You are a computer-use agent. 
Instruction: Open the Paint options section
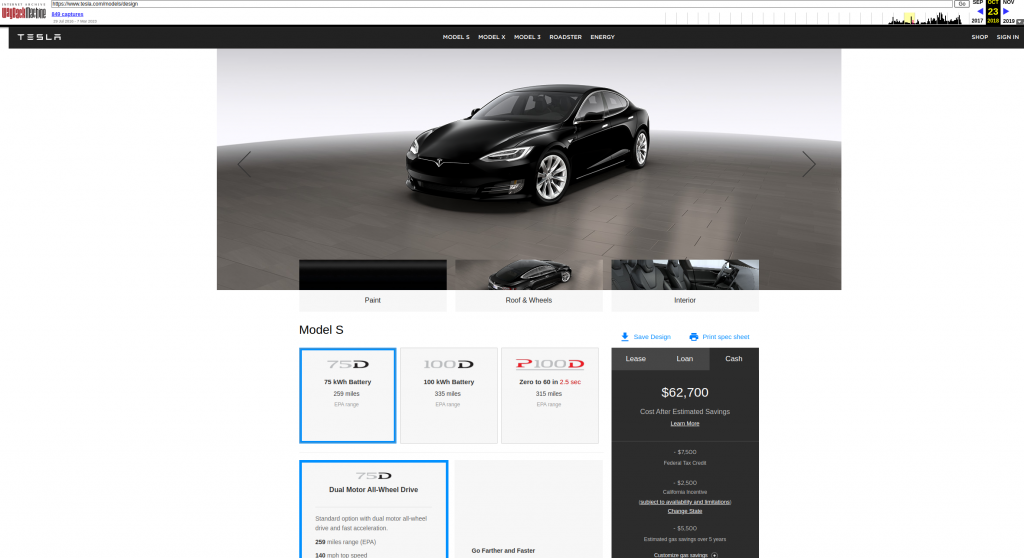coord(372,300)
